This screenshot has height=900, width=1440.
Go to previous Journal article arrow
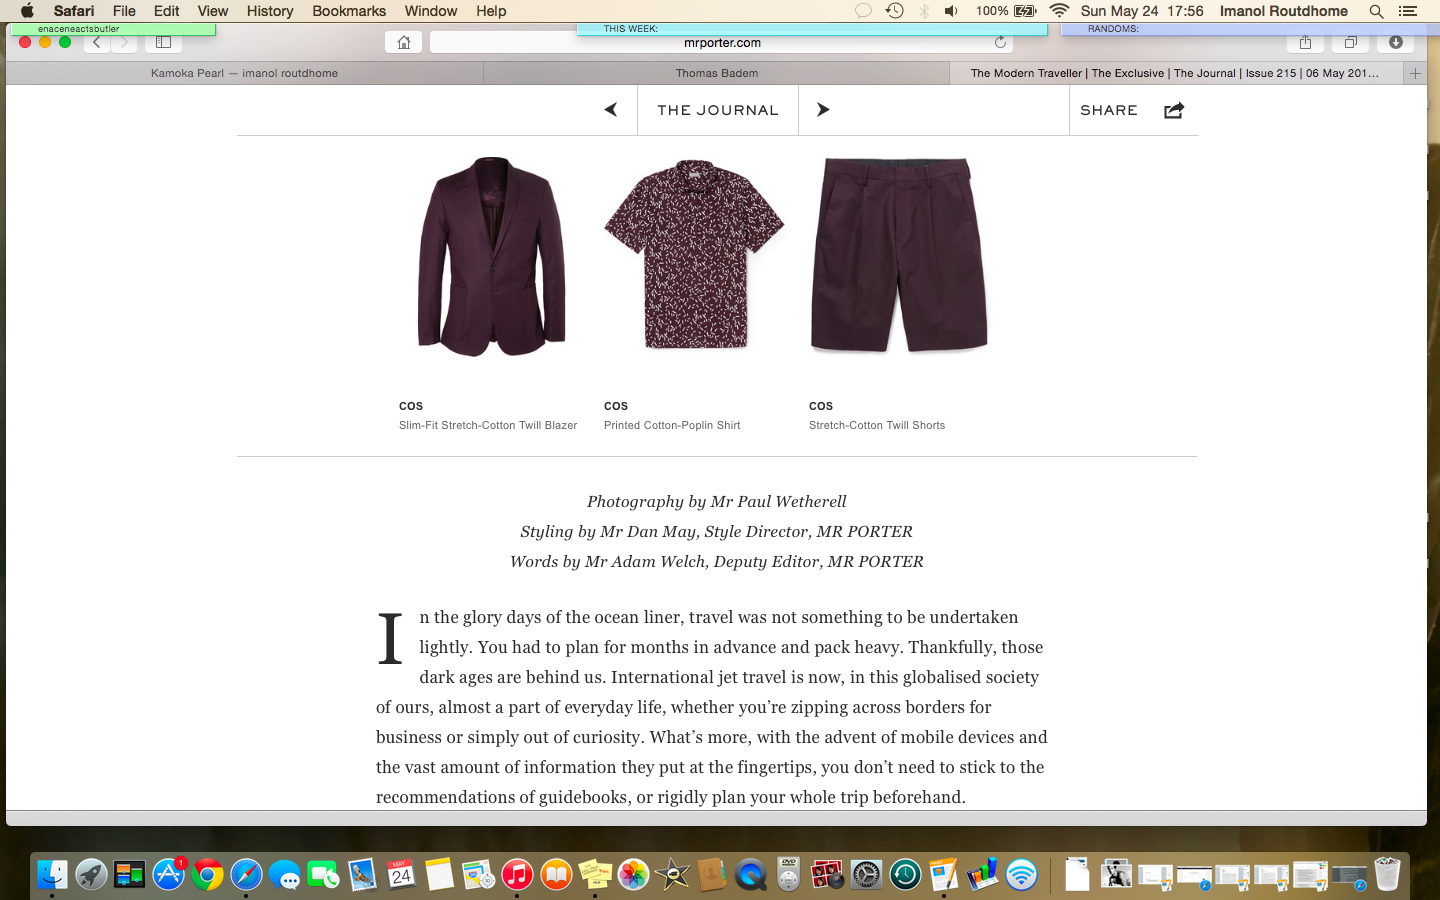611,110
